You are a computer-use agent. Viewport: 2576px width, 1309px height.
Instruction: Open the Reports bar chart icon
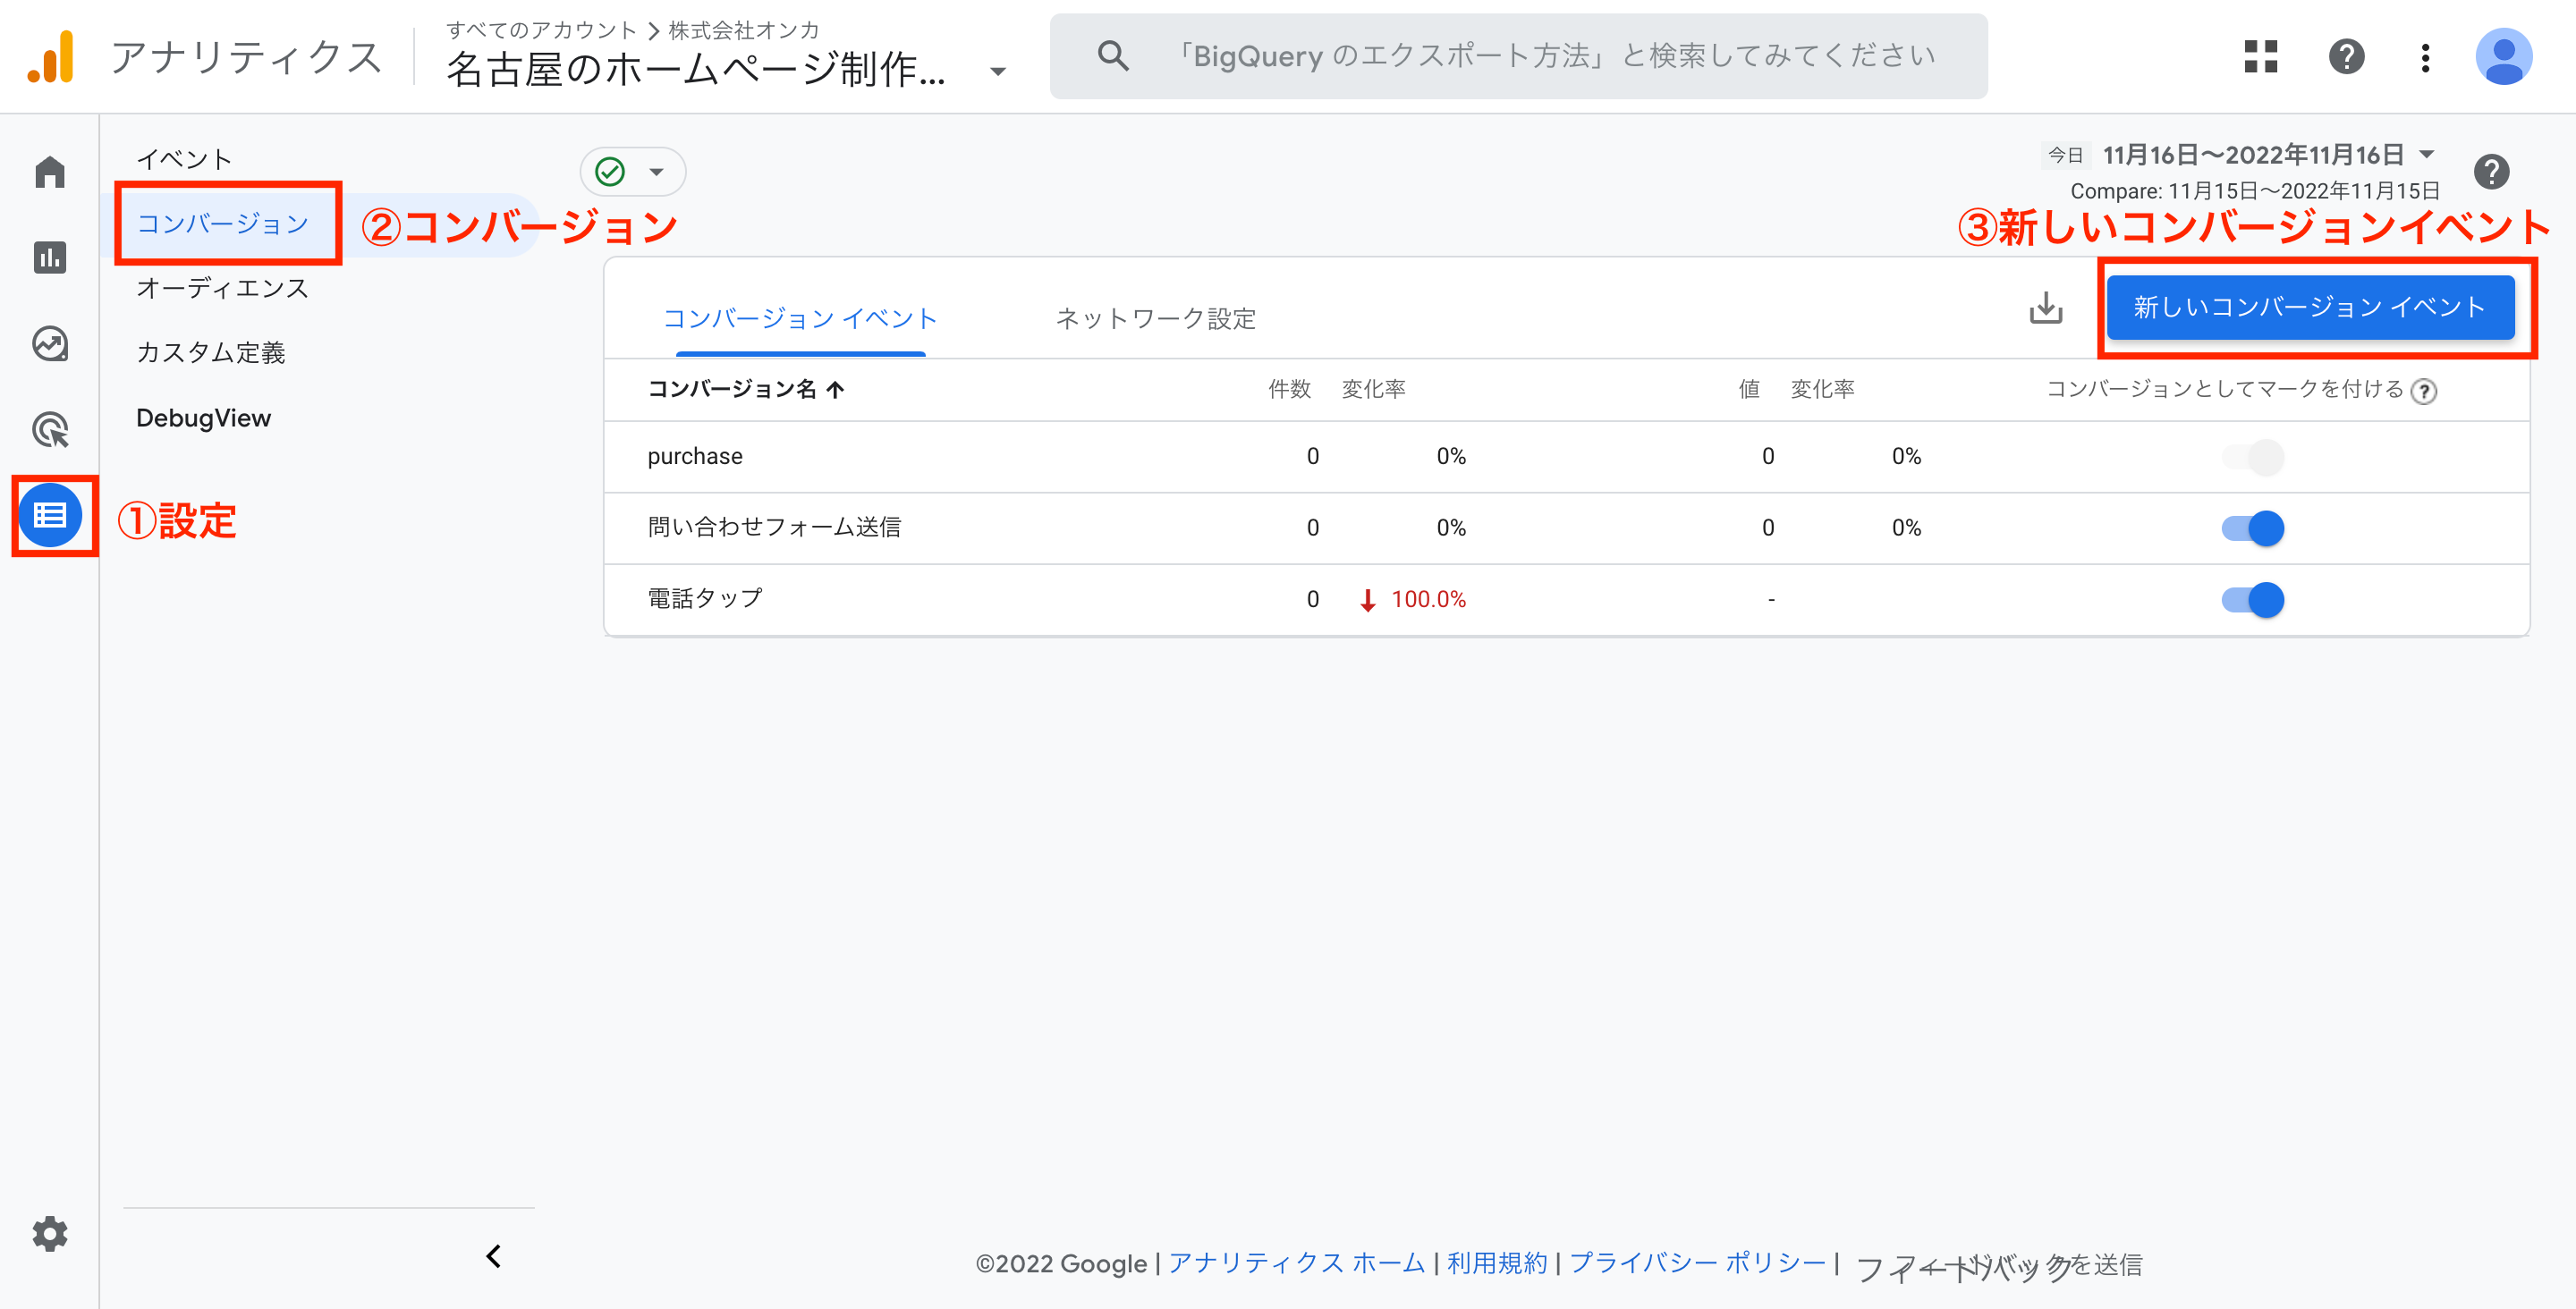pyautogui.click(x=50, y=258)
